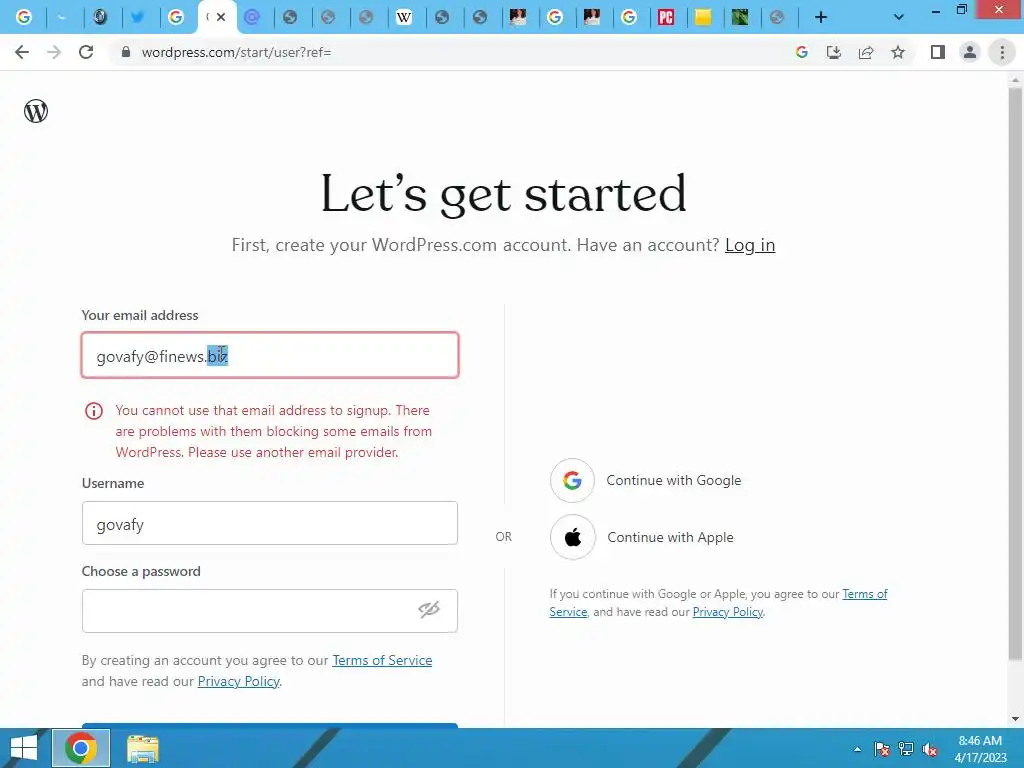
Task: Open the taskbar clock showing 8:46 AM
Action: 980,749
